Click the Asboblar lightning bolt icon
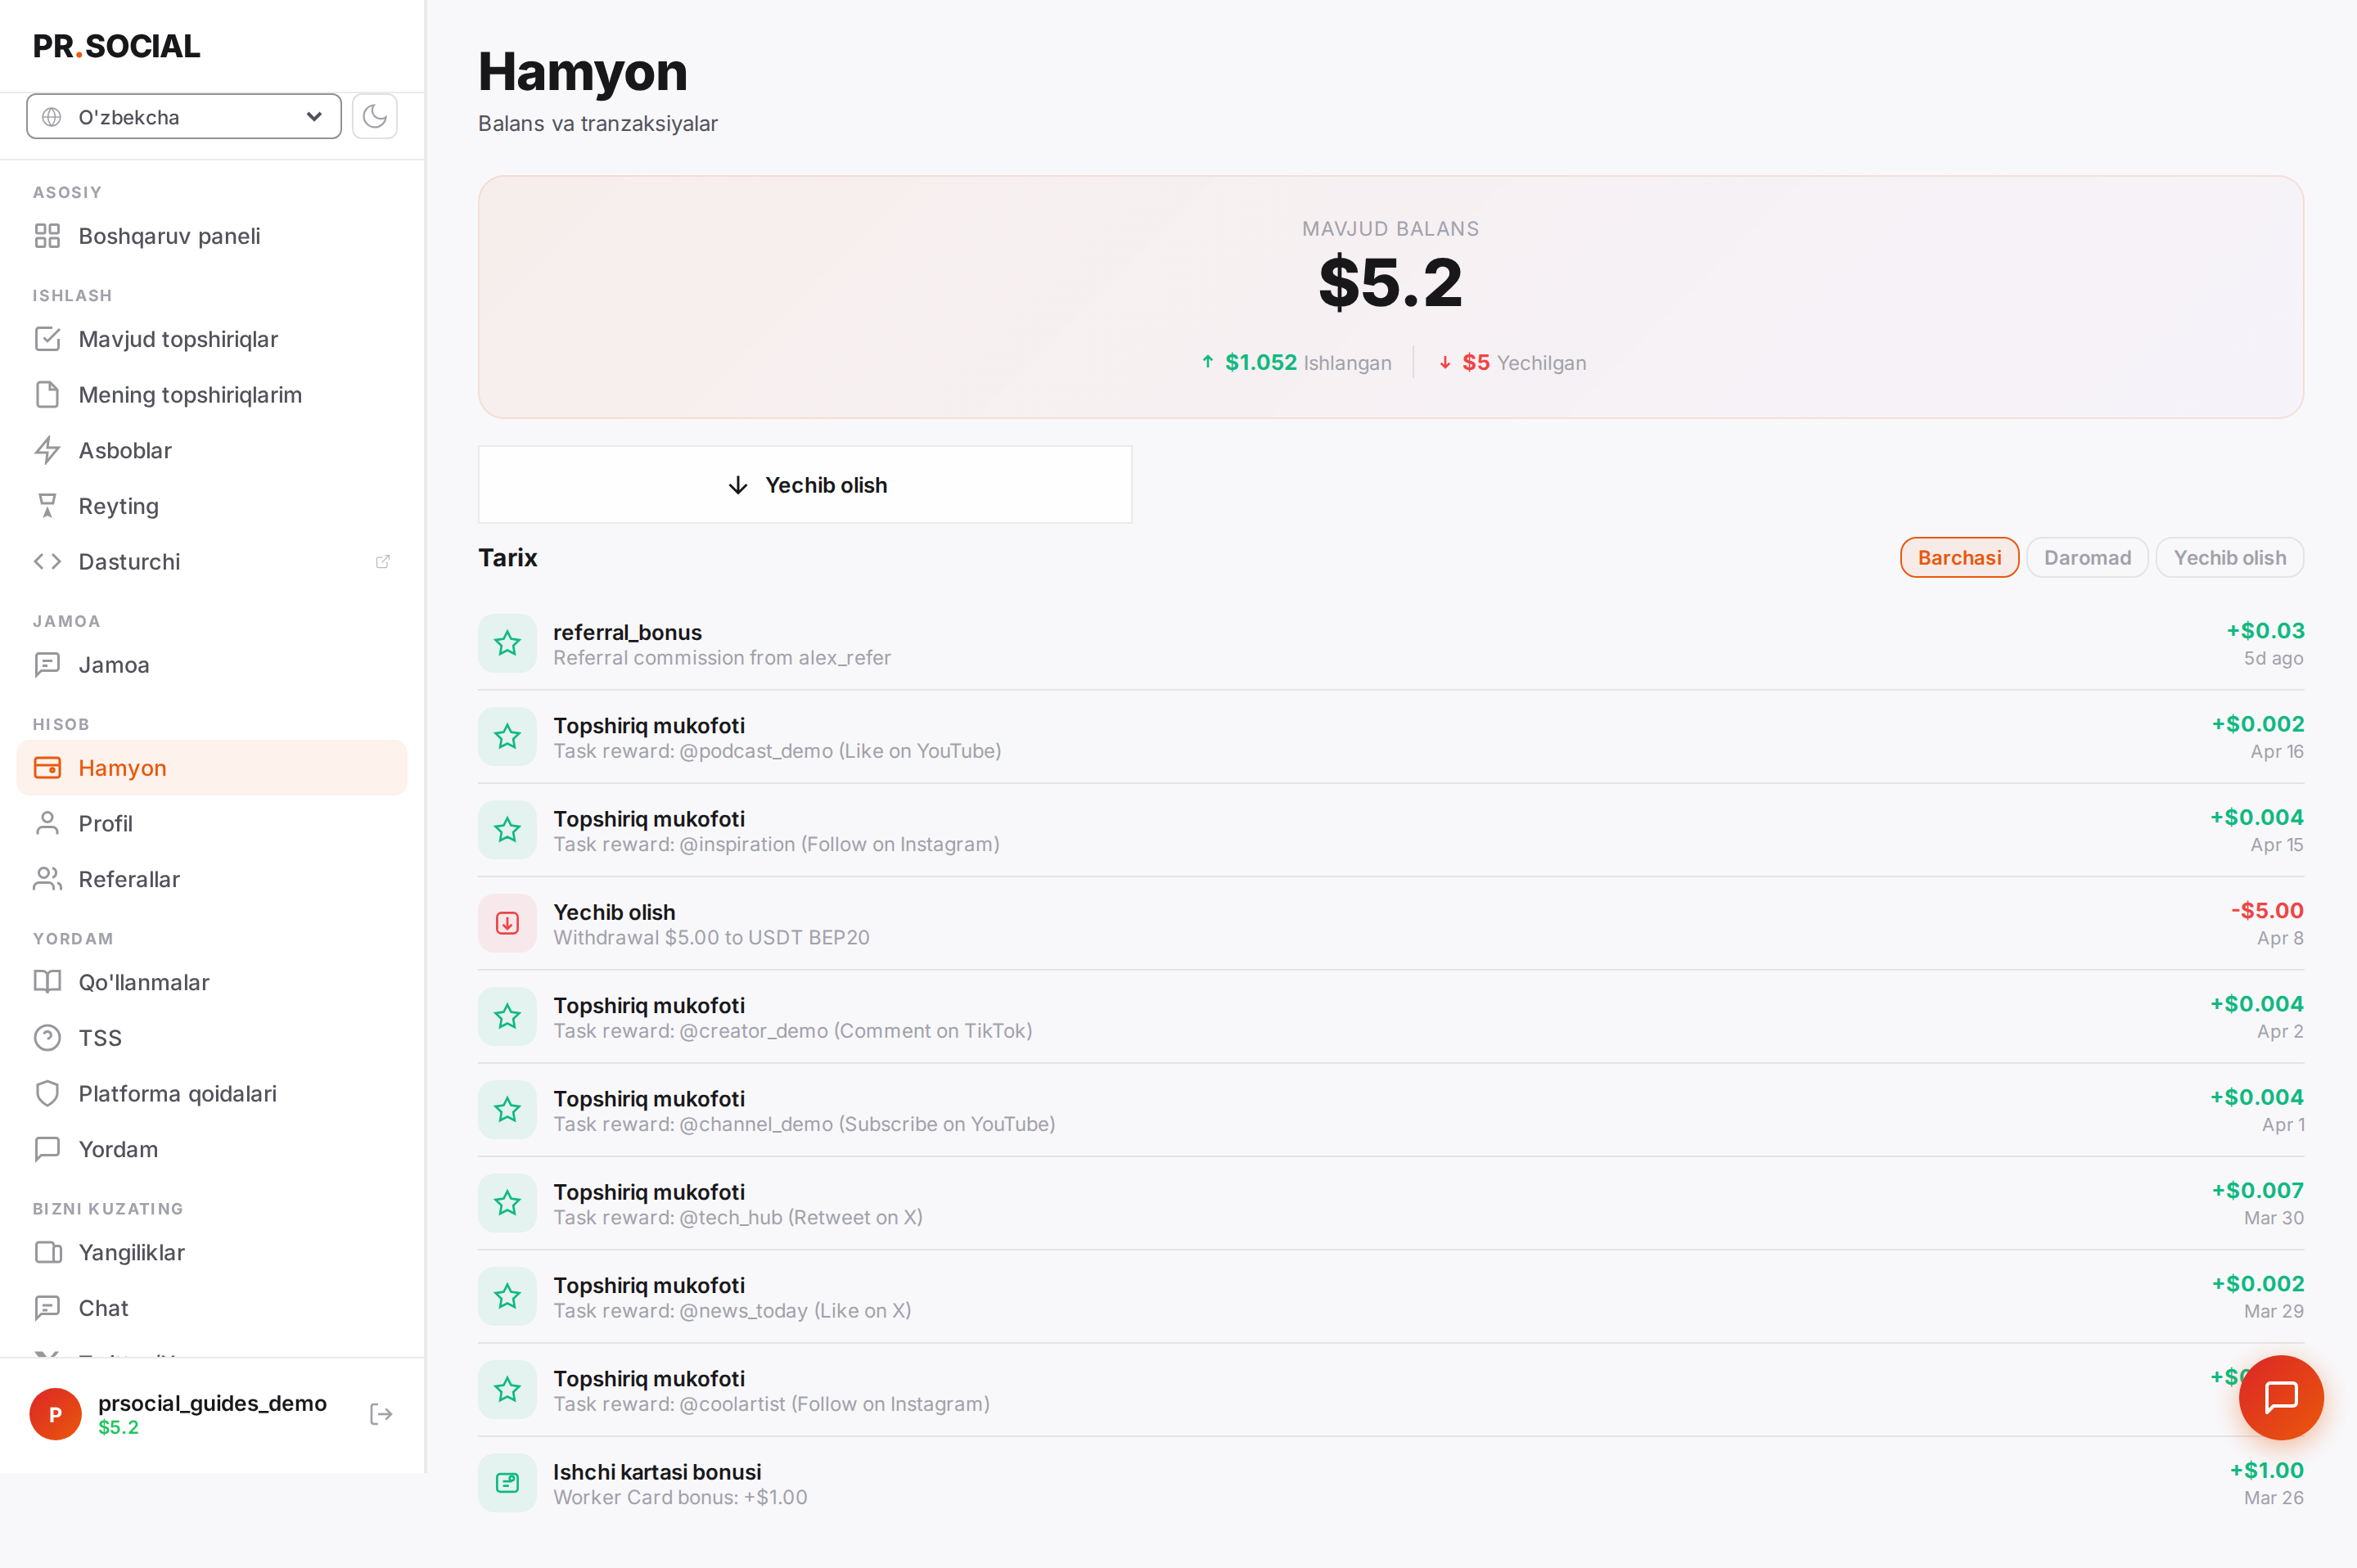 47,450
